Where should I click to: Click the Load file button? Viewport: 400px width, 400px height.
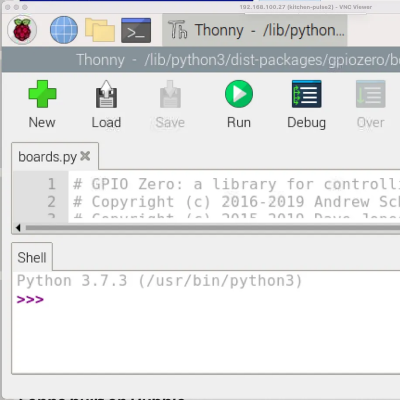(x=106, y=104)
